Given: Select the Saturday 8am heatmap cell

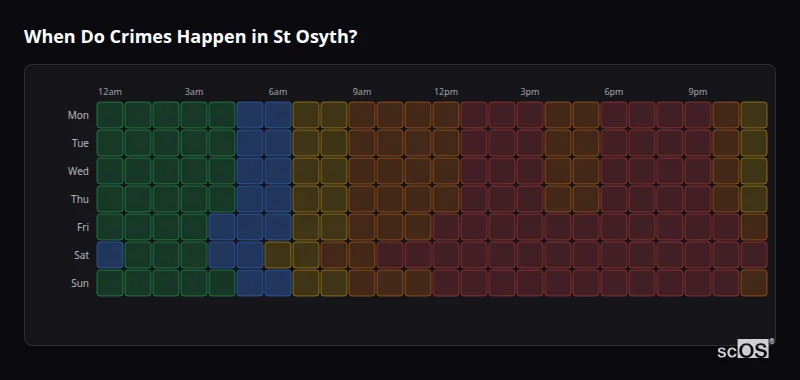Looking at the screenshot, I should tap(334, 255).
